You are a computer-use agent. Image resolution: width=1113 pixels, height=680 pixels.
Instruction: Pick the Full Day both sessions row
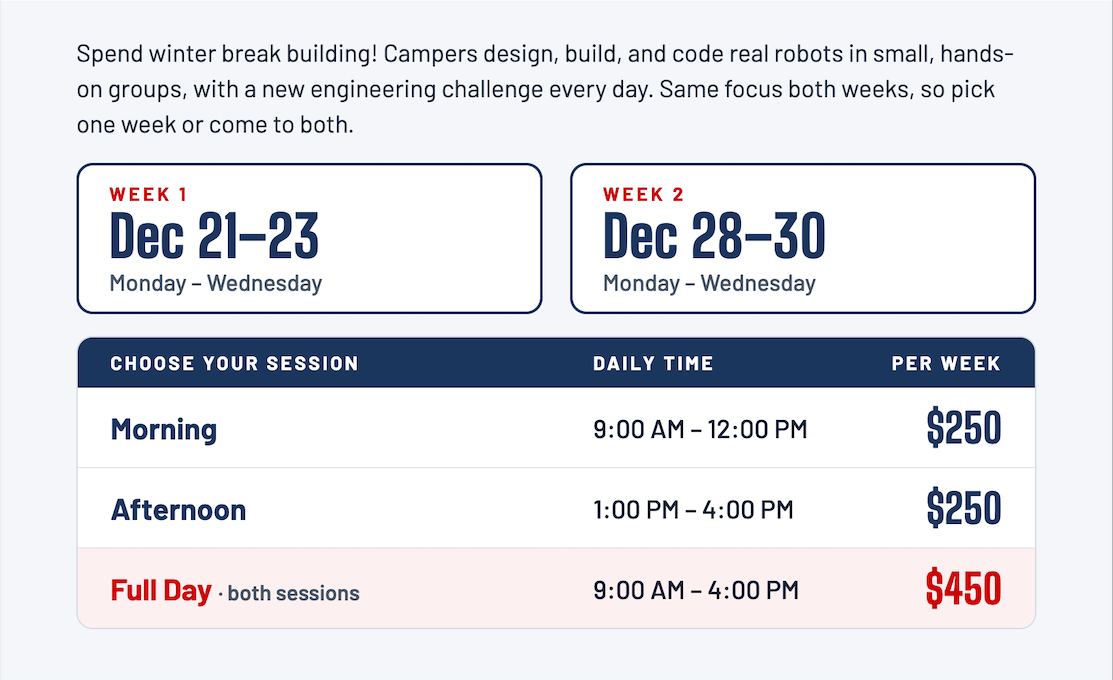[x=556, y=588]
